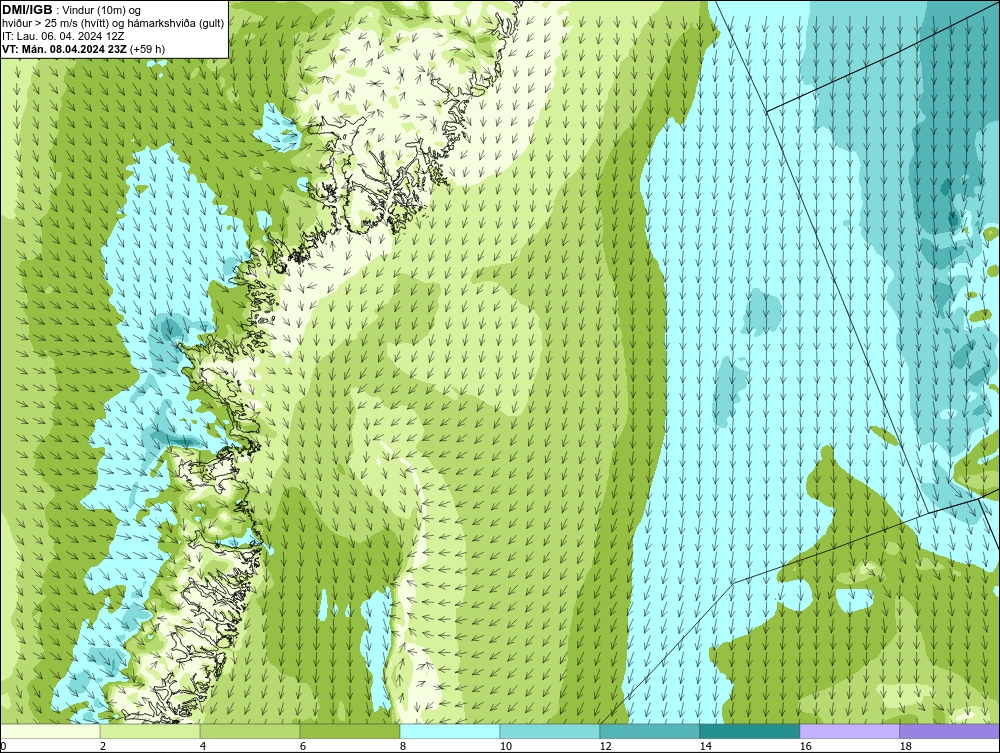The image size is (1000, 753).
Task: Click the 12–14 m/s teal legend swatch
Action: pos(649,731)
